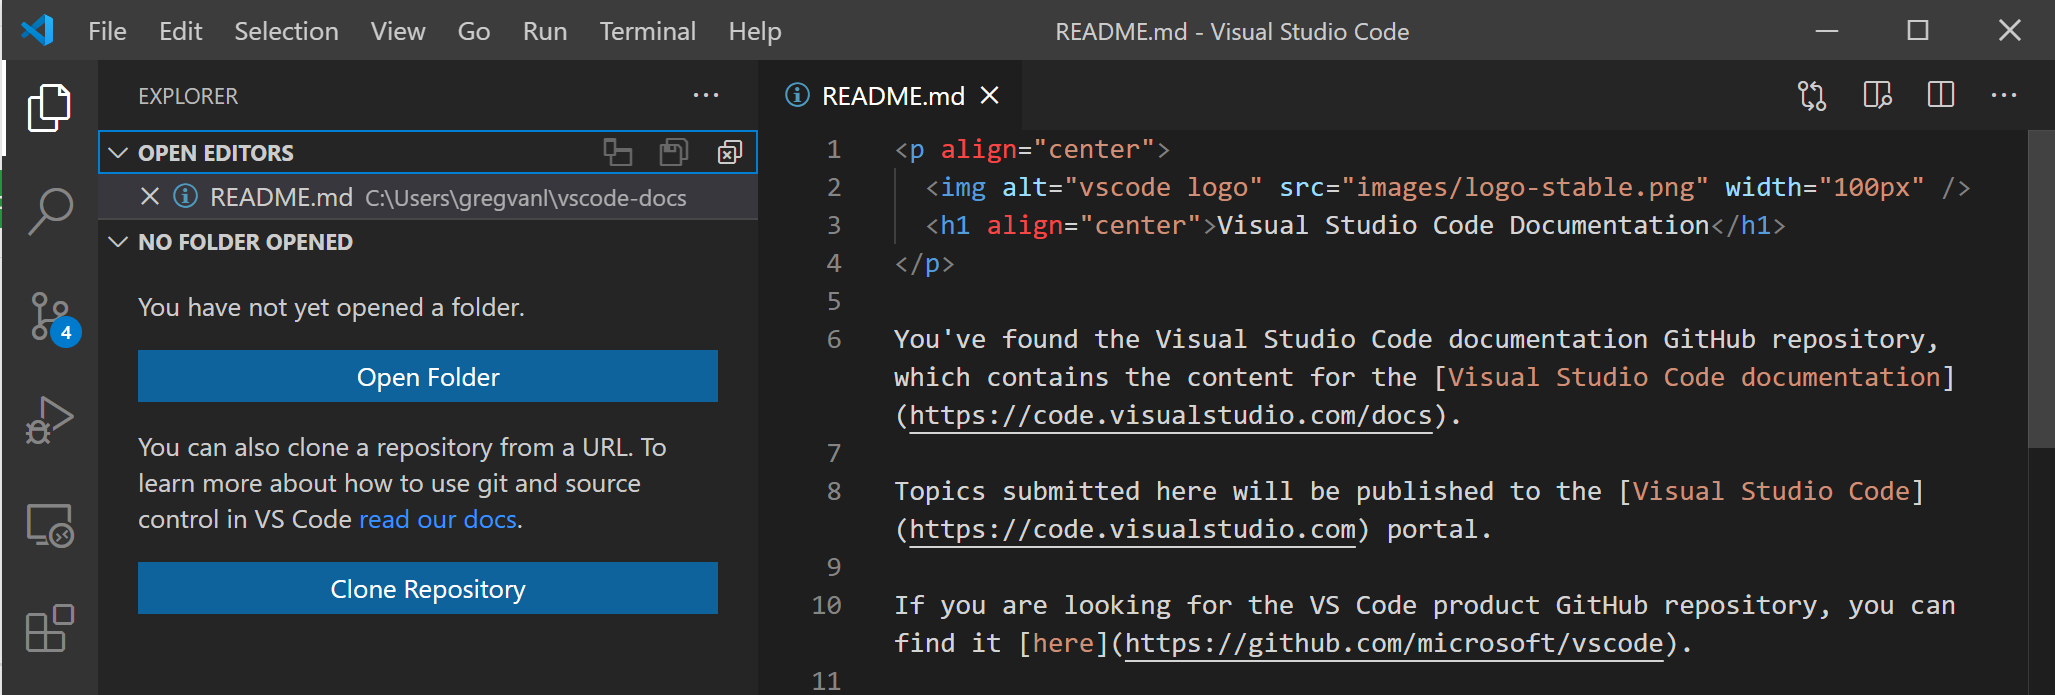
Task: Click the [here] markdown link text
Action: [x=1063, y=643]
